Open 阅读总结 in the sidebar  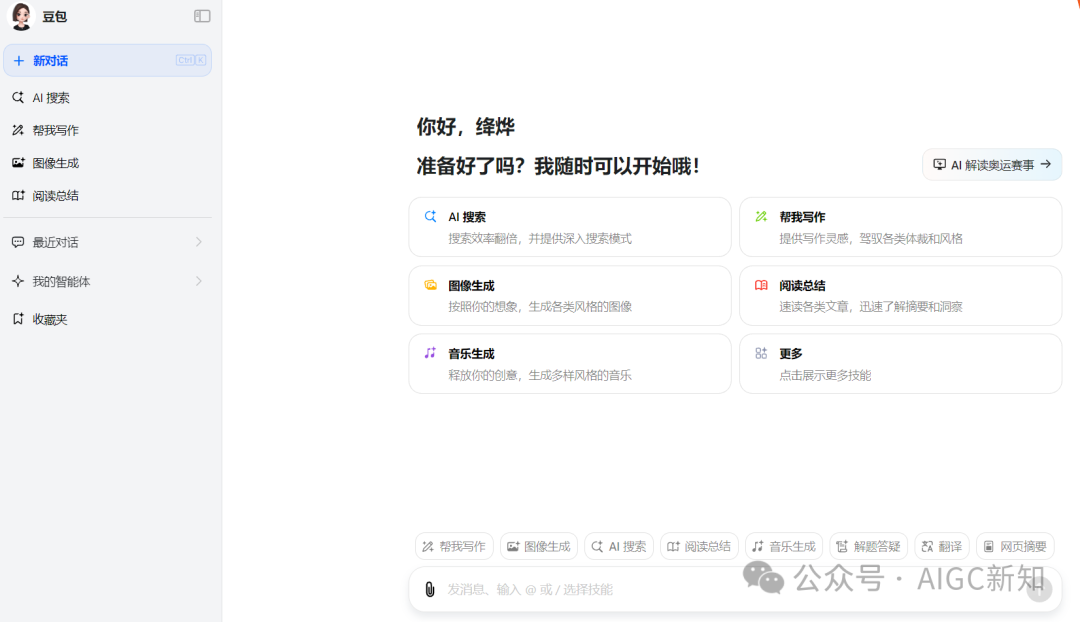(x=107, y=196)
